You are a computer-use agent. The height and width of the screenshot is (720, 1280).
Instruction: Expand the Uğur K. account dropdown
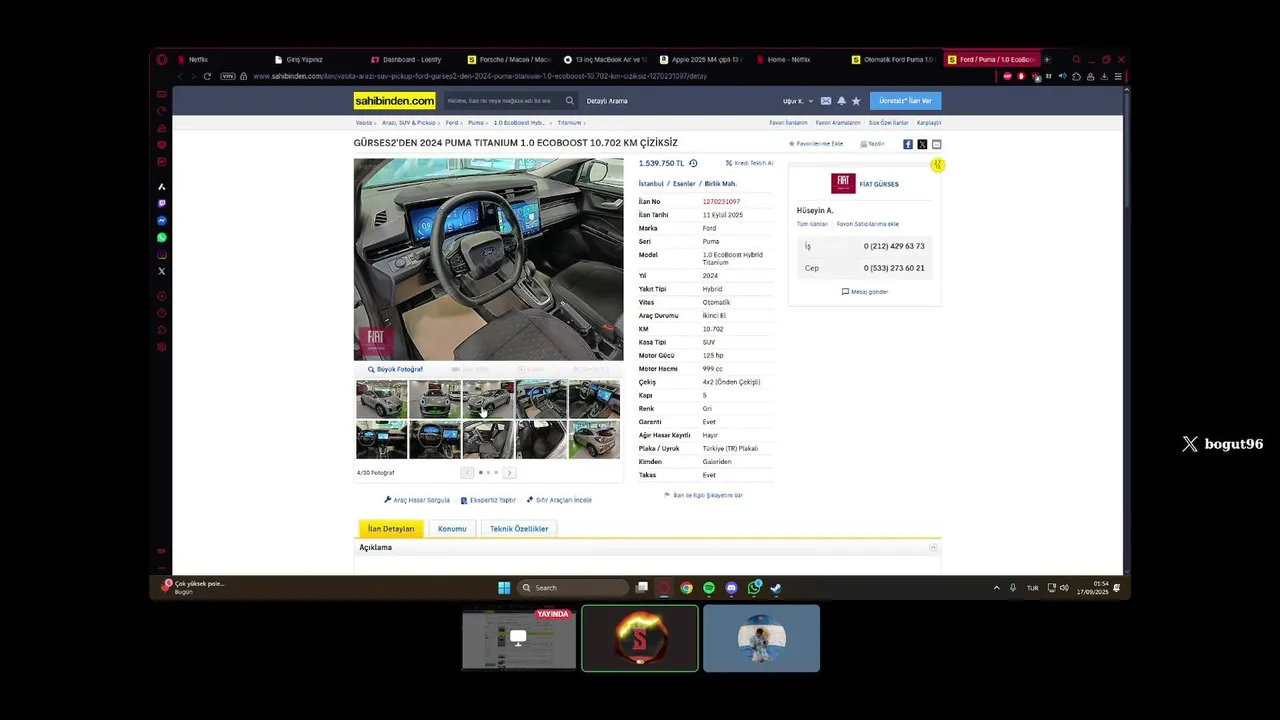click(x=798, y=101)
